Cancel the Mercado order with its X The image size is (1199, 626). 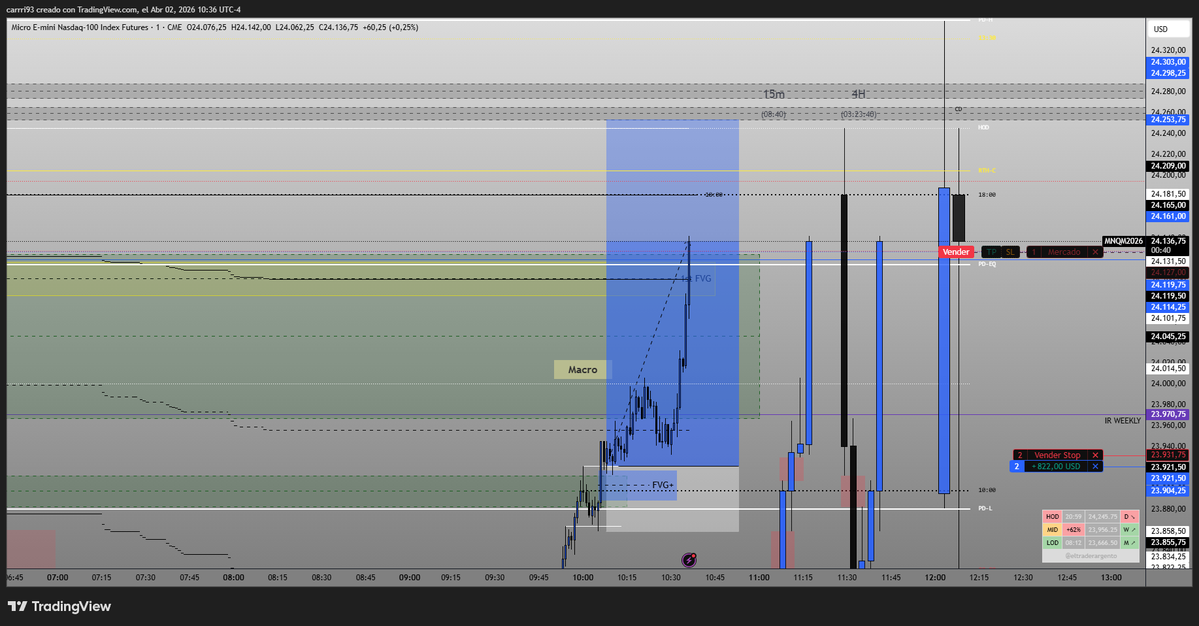click(x=1095, y=251)
